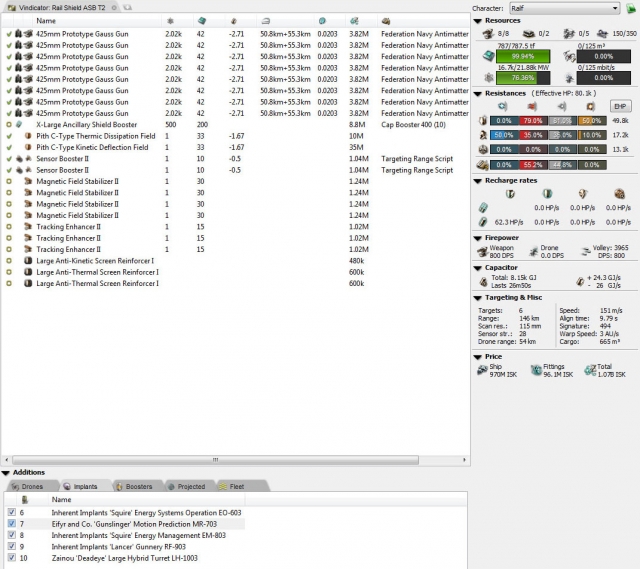Select the X-Large Ancillary Shield Booster row
Image resolution: width=640 pixels, height=569 pixels.
click(x=87, y=124)
